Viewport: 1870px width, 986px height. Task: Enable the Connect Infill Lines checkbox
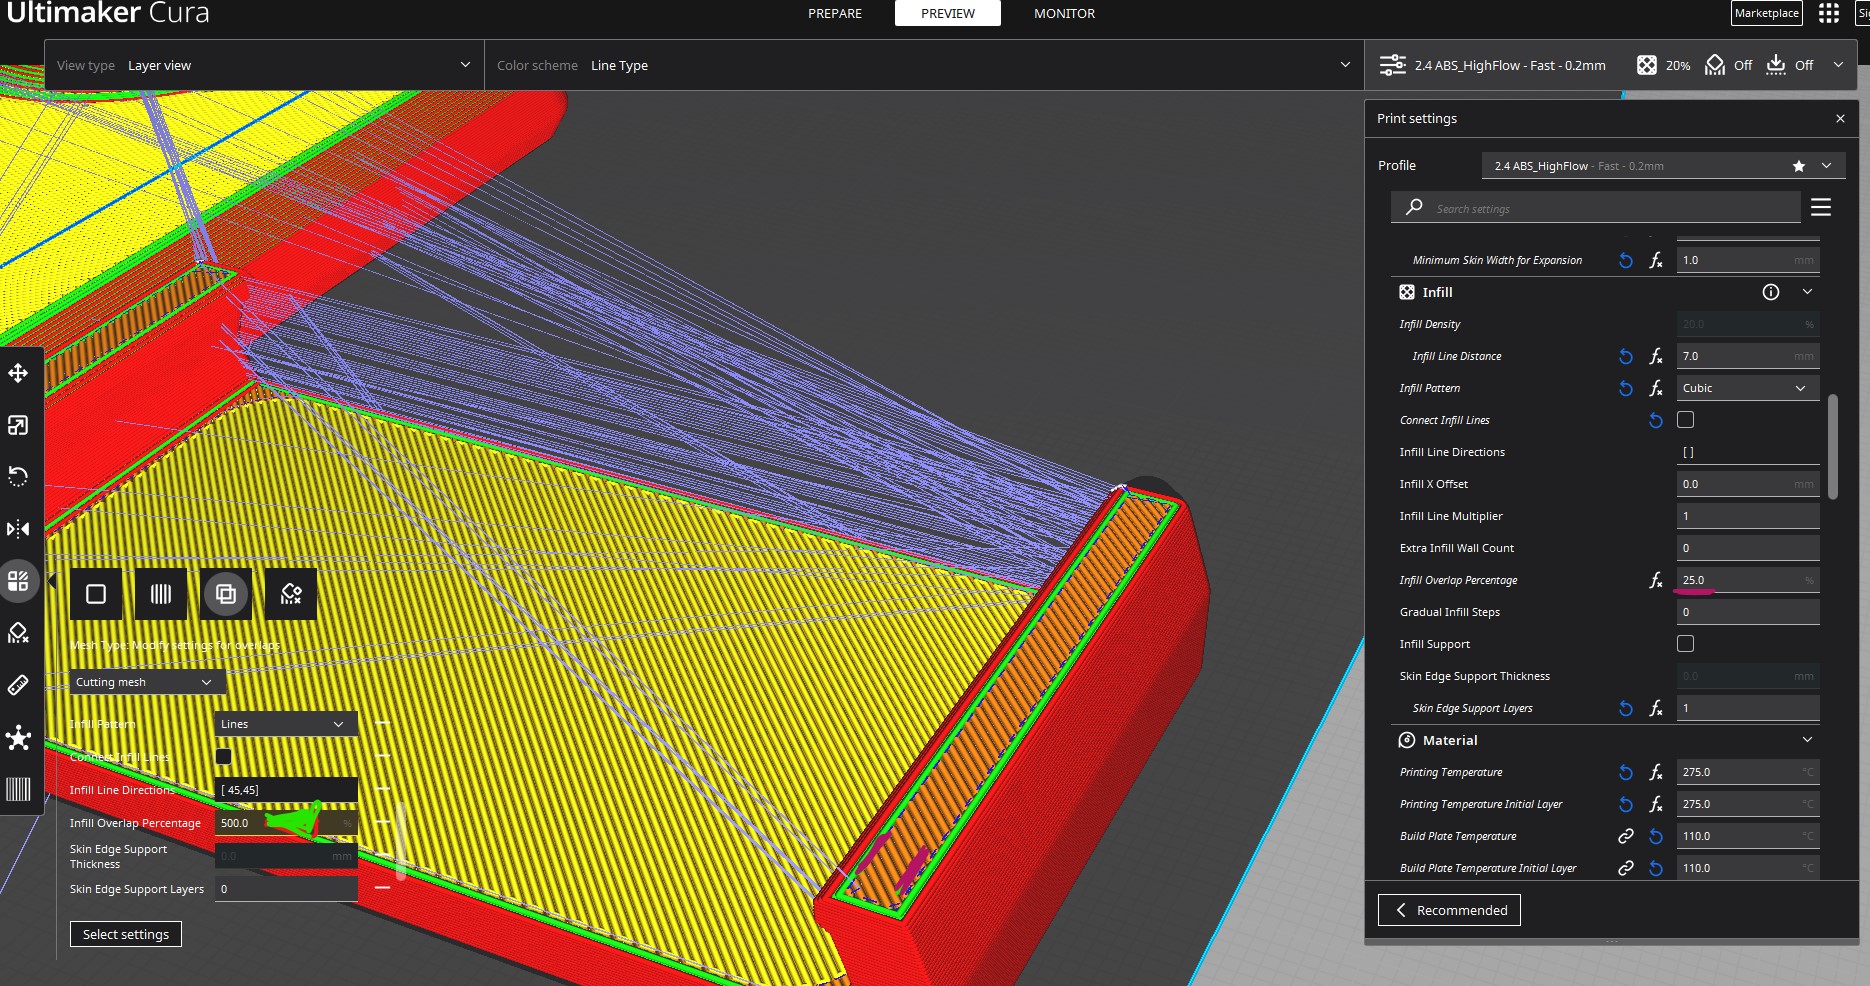click(x=1686, y=420)
